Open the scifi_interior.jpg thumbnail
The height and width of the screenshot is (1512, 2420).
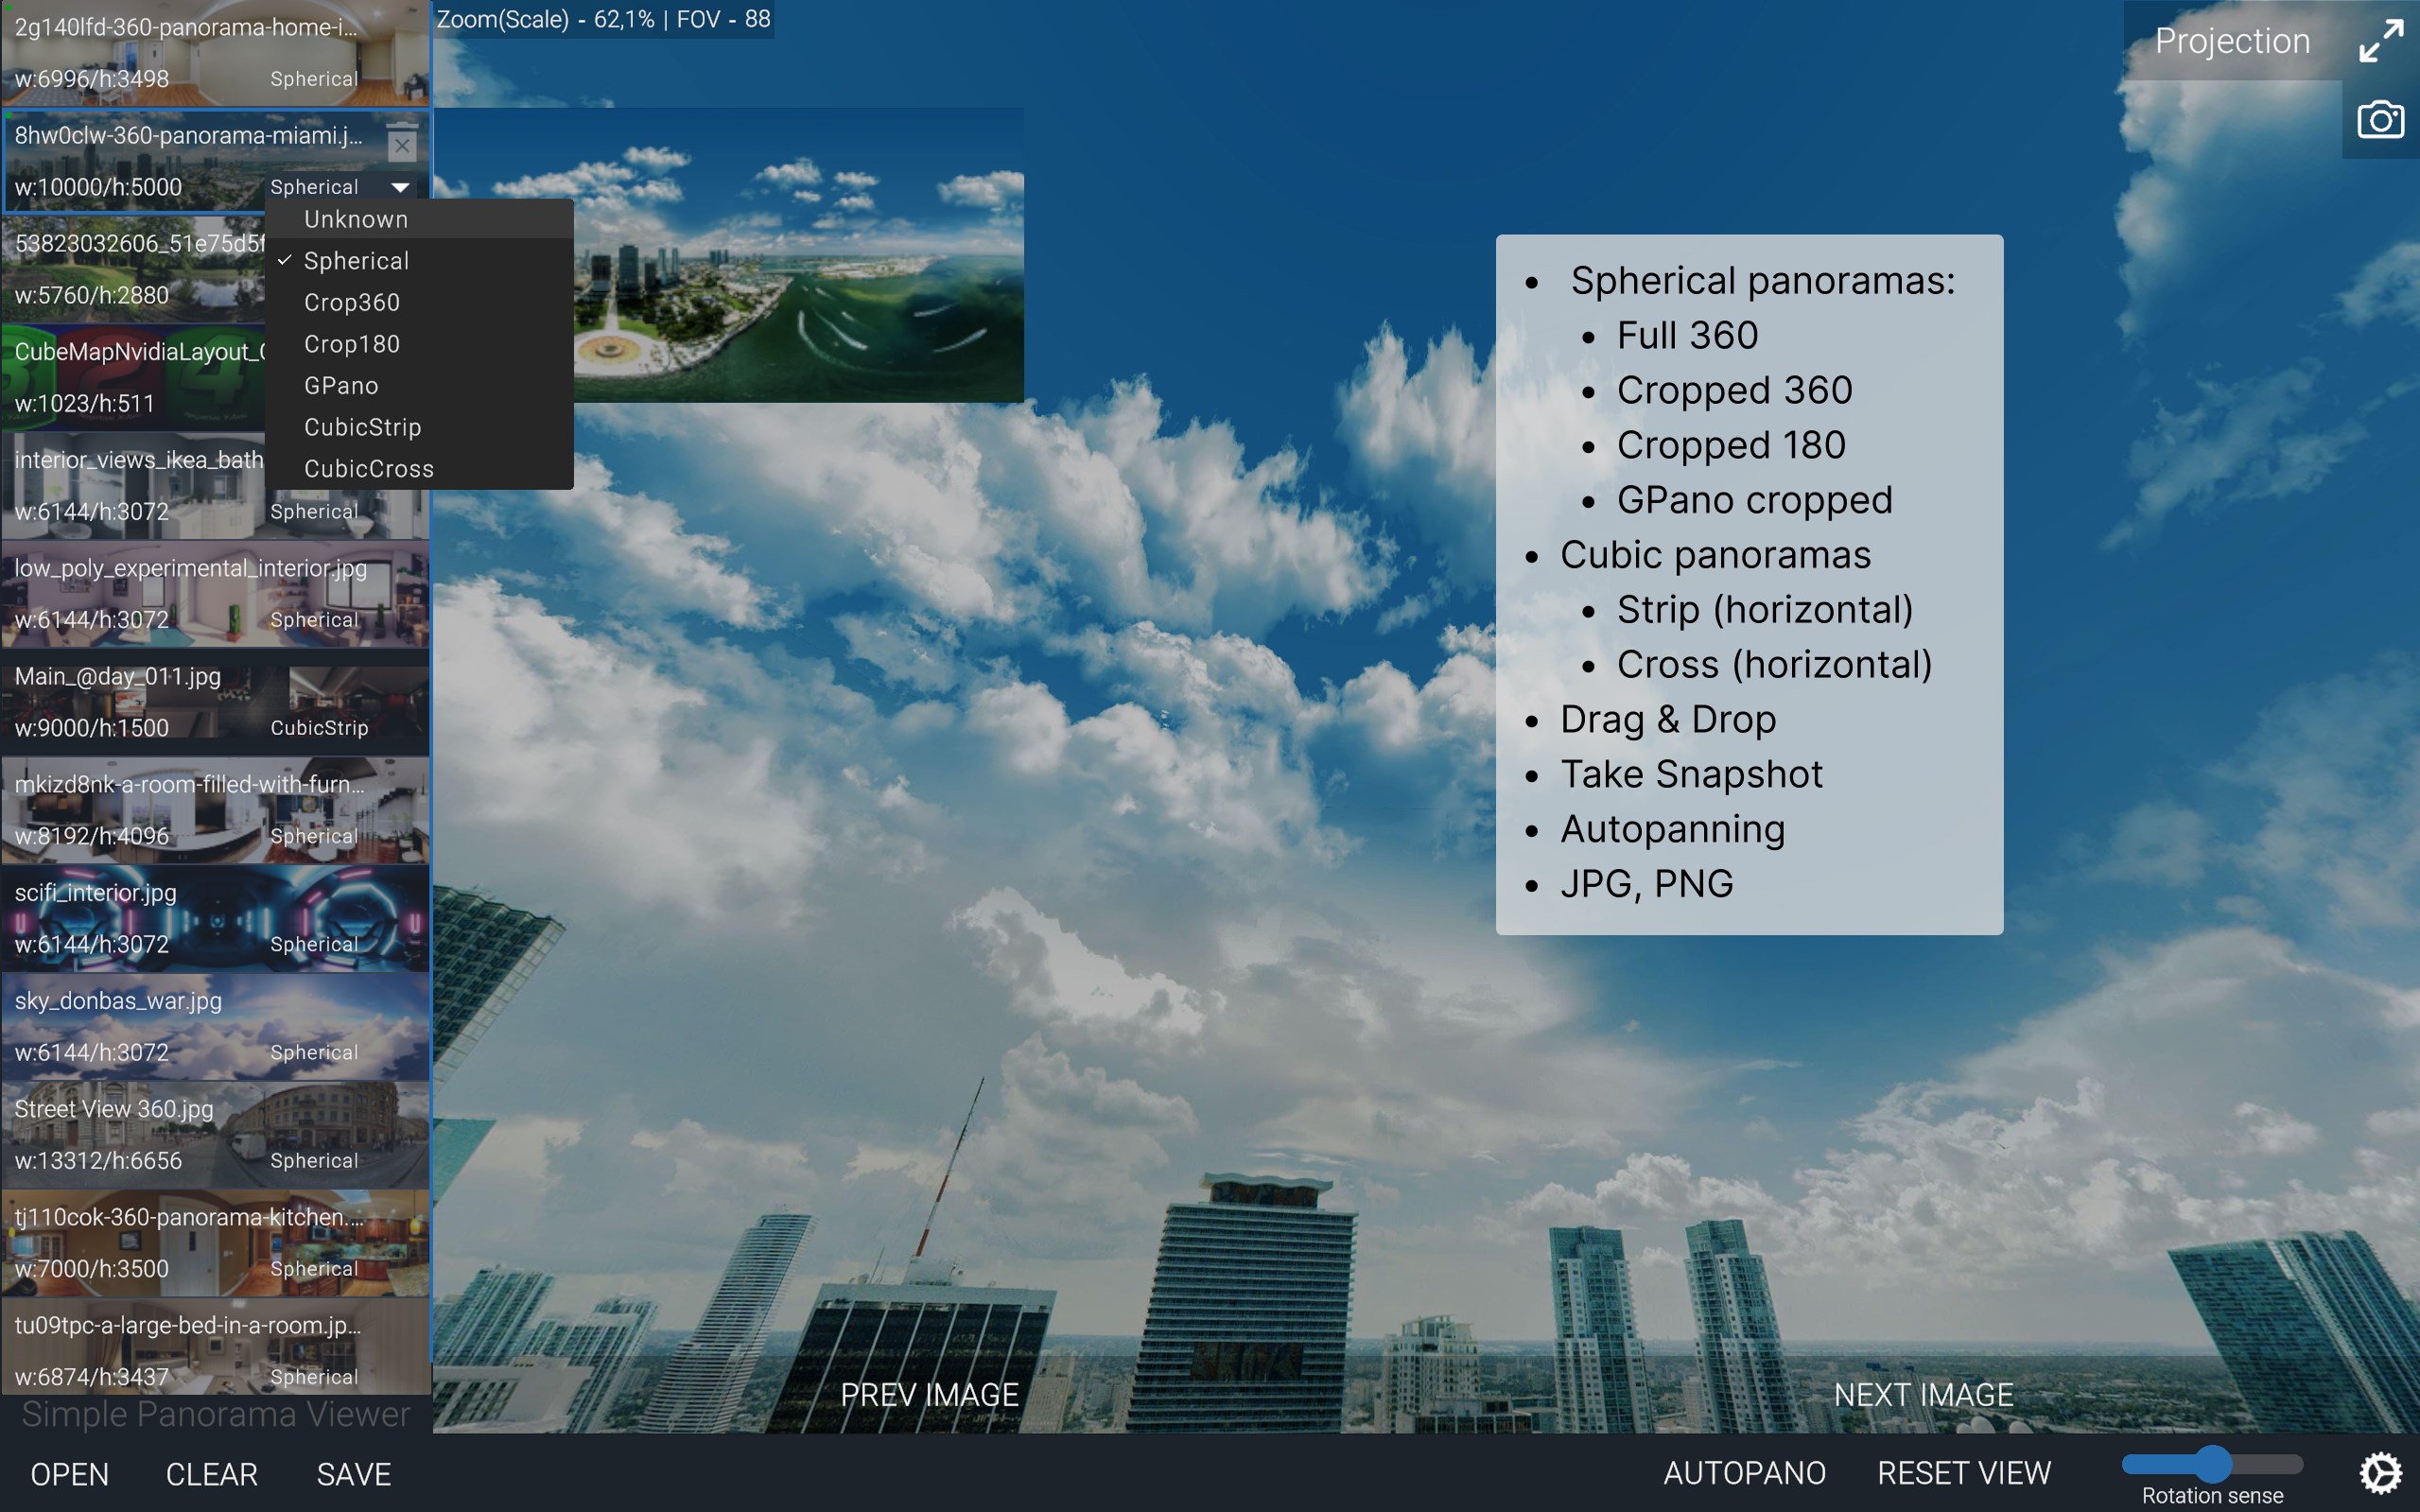(x=215, y=918)
